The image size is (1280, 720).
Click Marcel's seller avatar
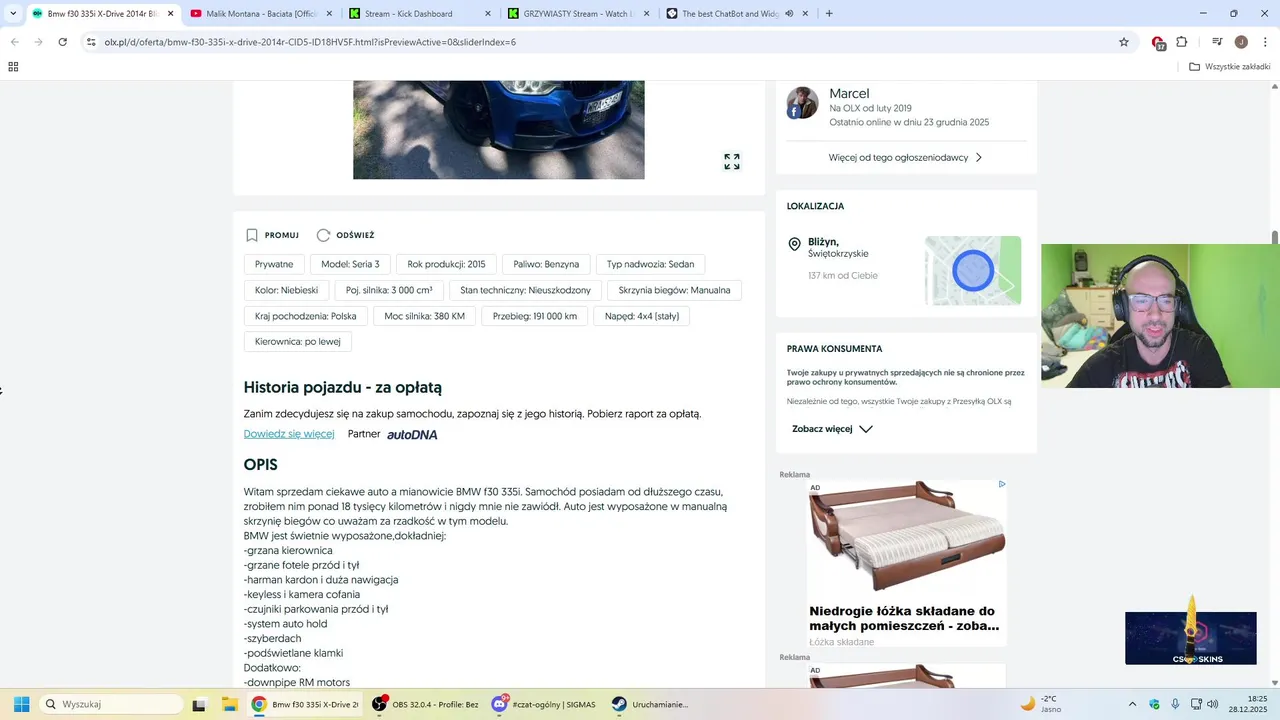coord(802,102)
